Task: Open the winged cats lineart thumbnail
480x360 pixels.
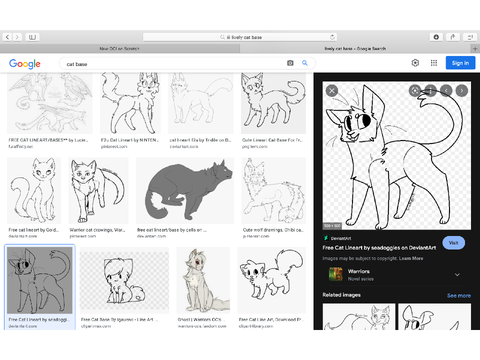Action: (50, 103)
